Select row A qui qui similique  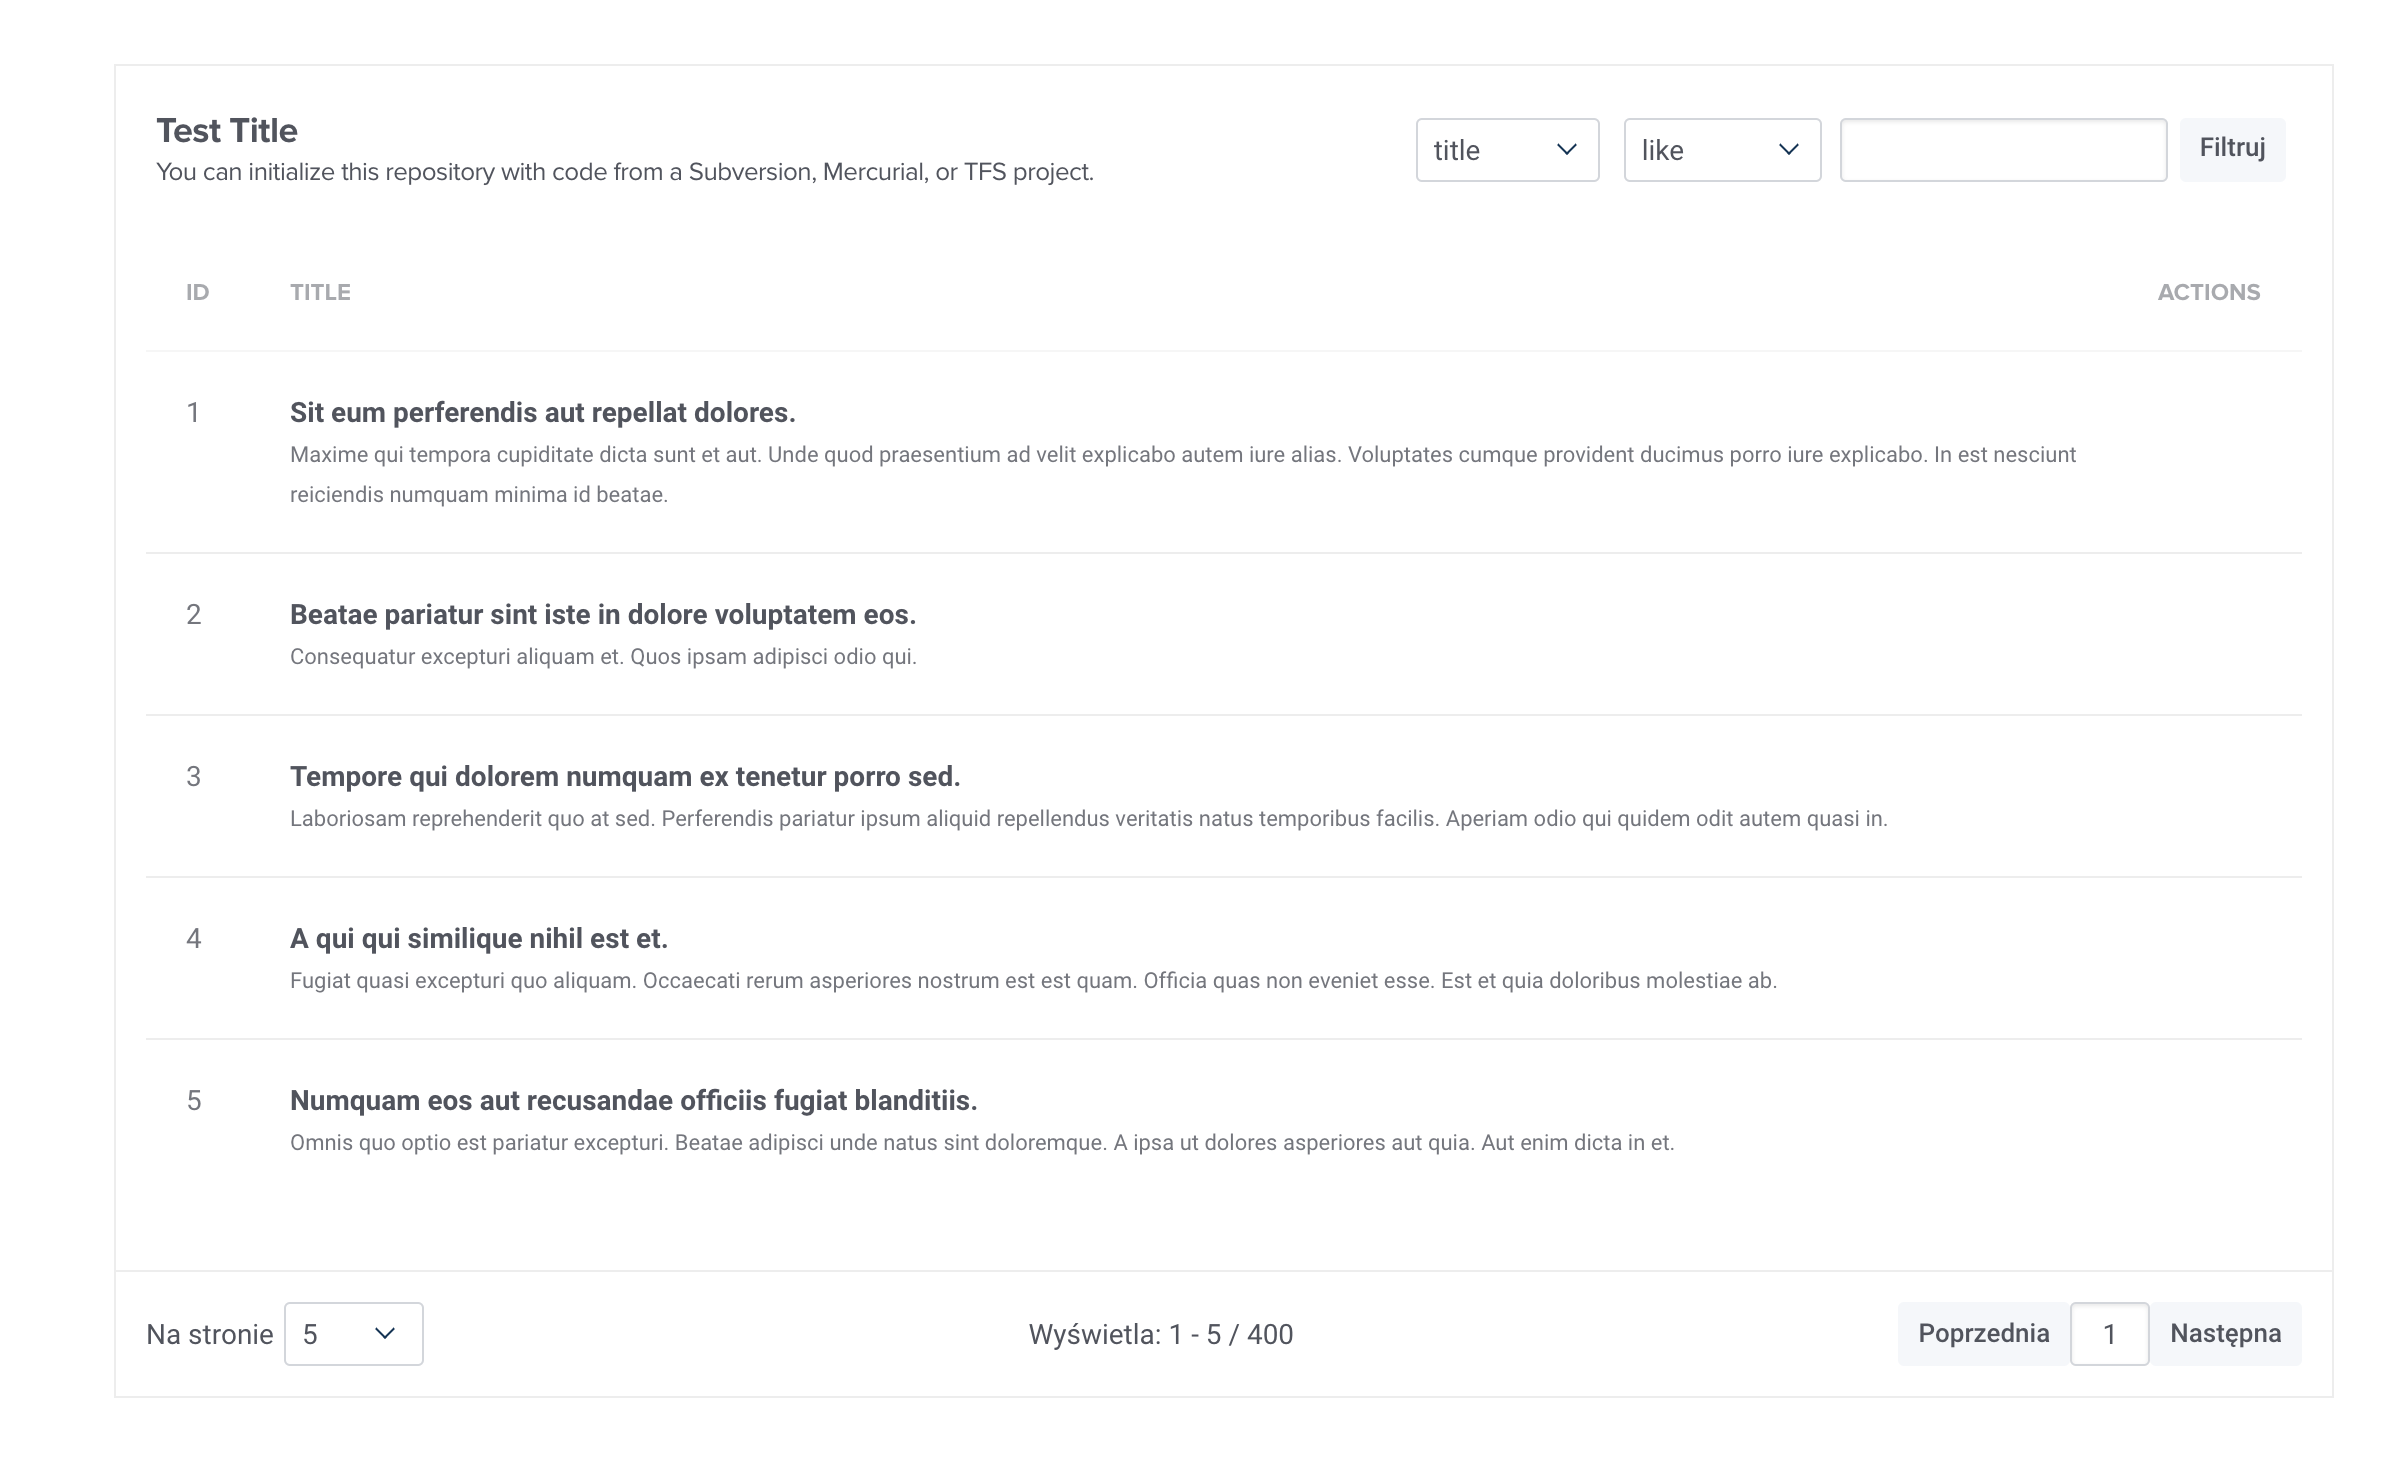click(x=478, y=938)
